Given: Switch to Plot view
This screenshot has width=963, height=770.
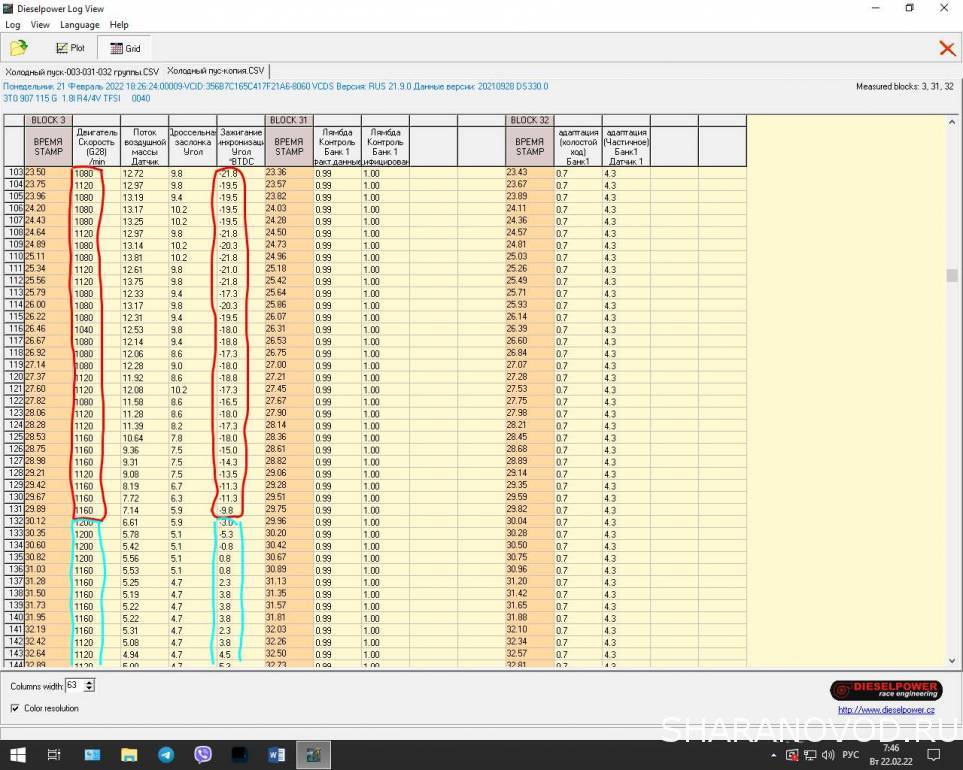Looking at the screenshot, I should (x=70, y=48).
